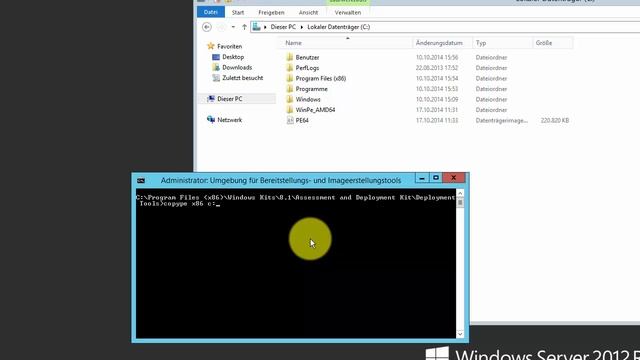Click the copype command line text
This screenshot has width=640, height=360.
(x=189, y=204)
